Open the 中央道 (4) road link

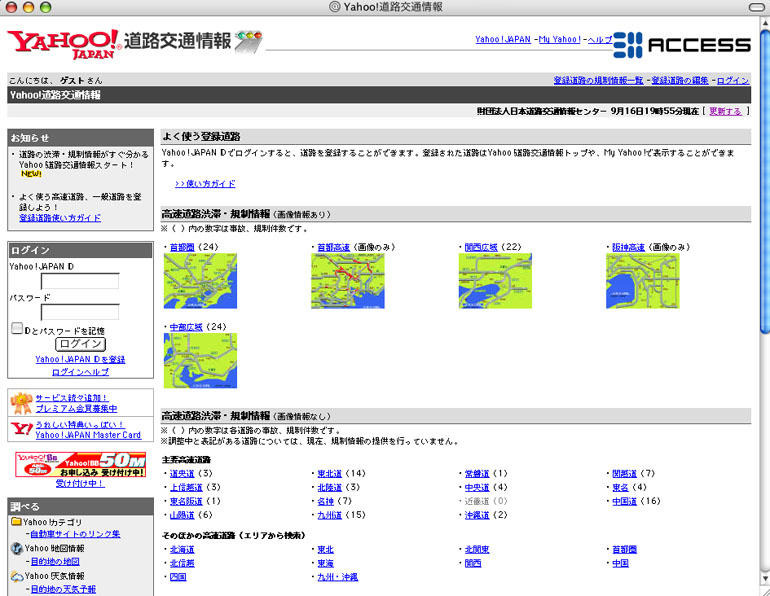477,488
